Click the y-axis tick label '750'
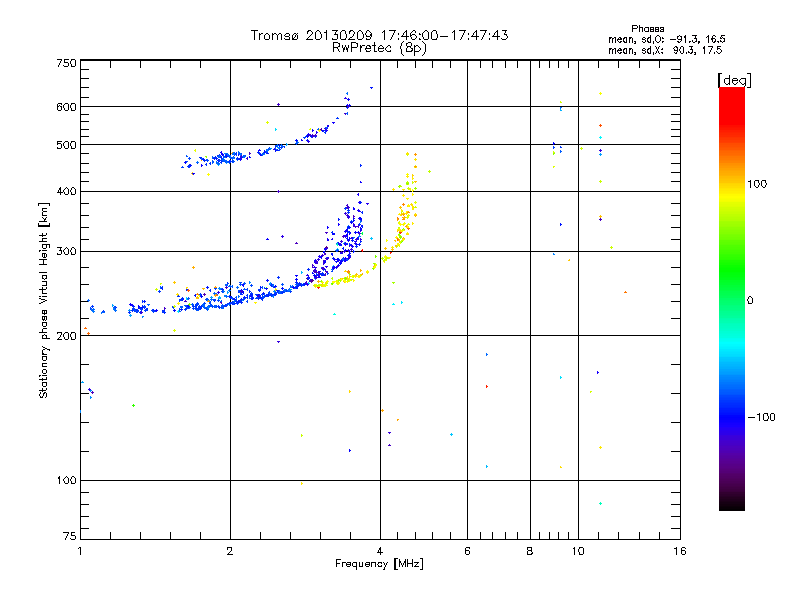800x600 pixels. [66, 63]
